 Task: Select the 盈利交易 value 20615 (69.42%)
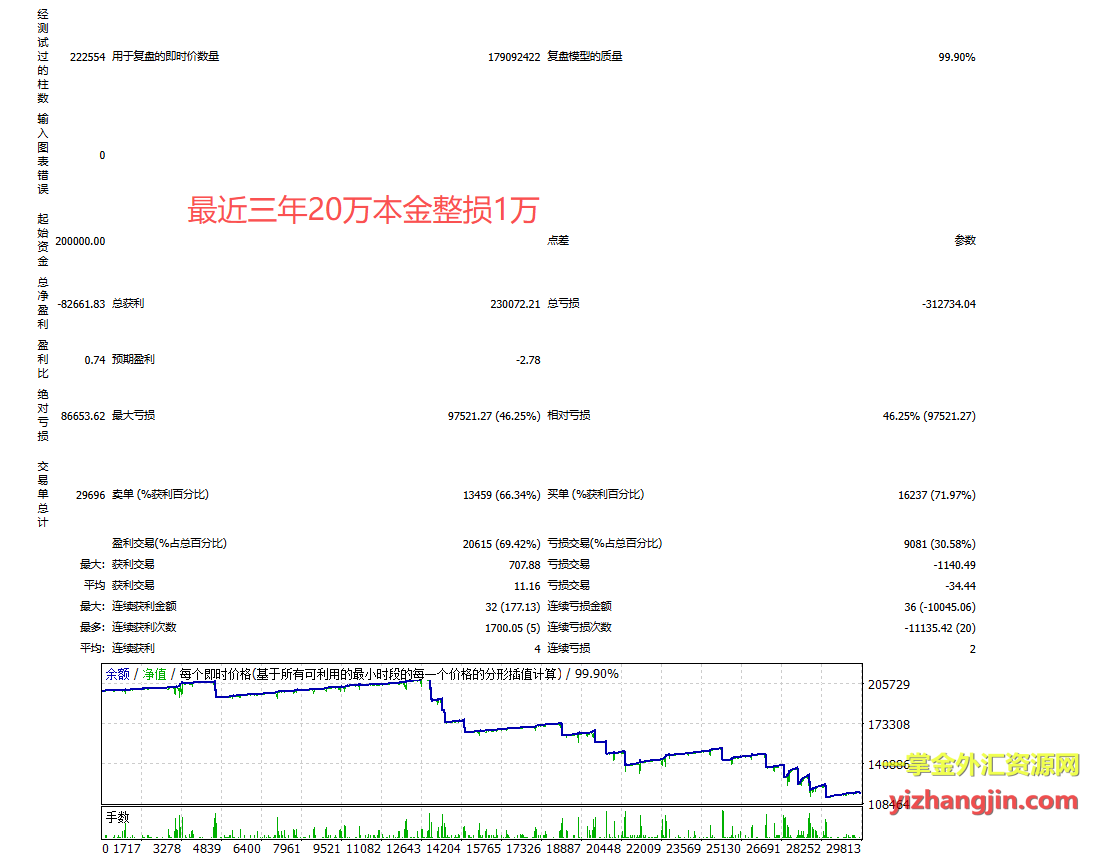tap(502, 544)
